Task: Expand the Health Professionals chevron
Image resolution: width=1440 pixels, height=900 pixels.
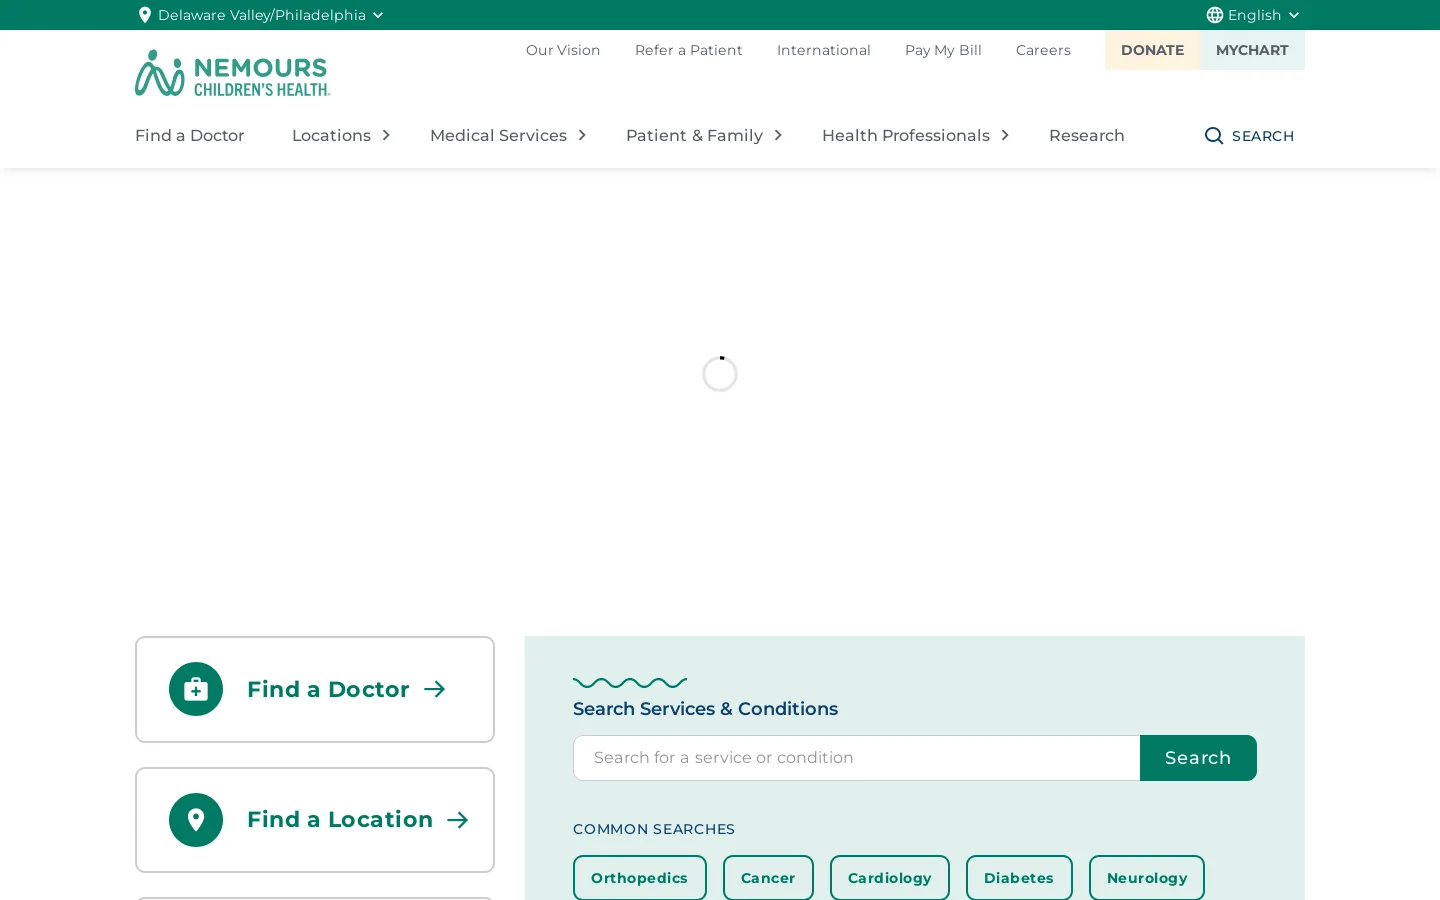Action: click(1005, 135)
